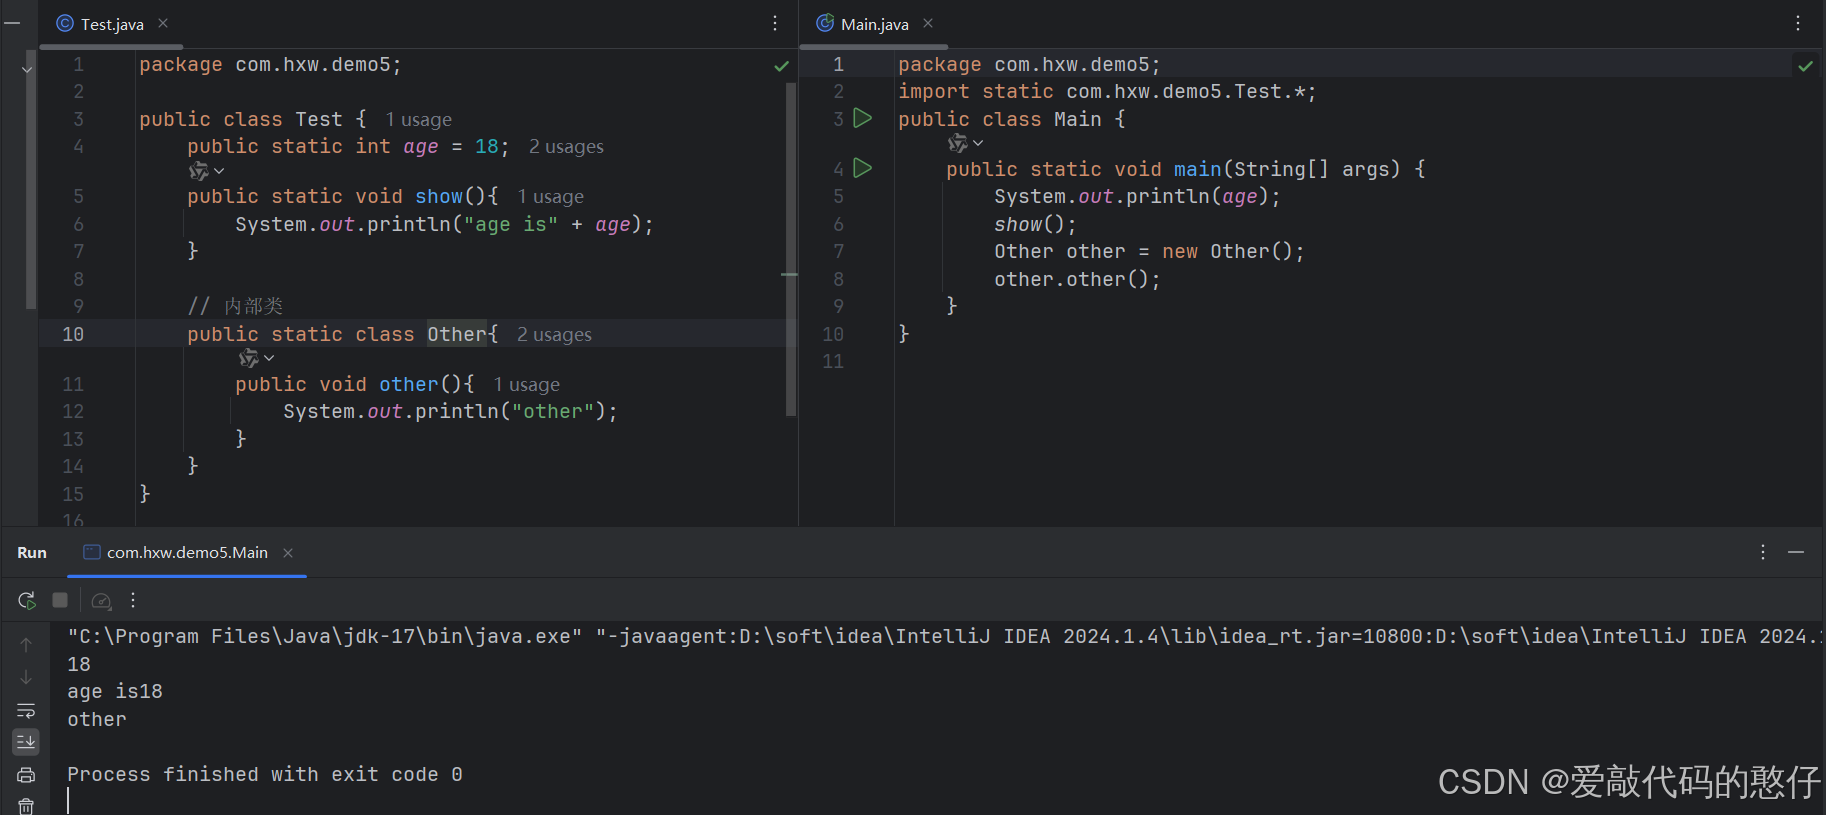The width and height of the screenshot is (1826, 815).
Task: Open inspections widget in Test.java editor
Action: click(781, 66)
